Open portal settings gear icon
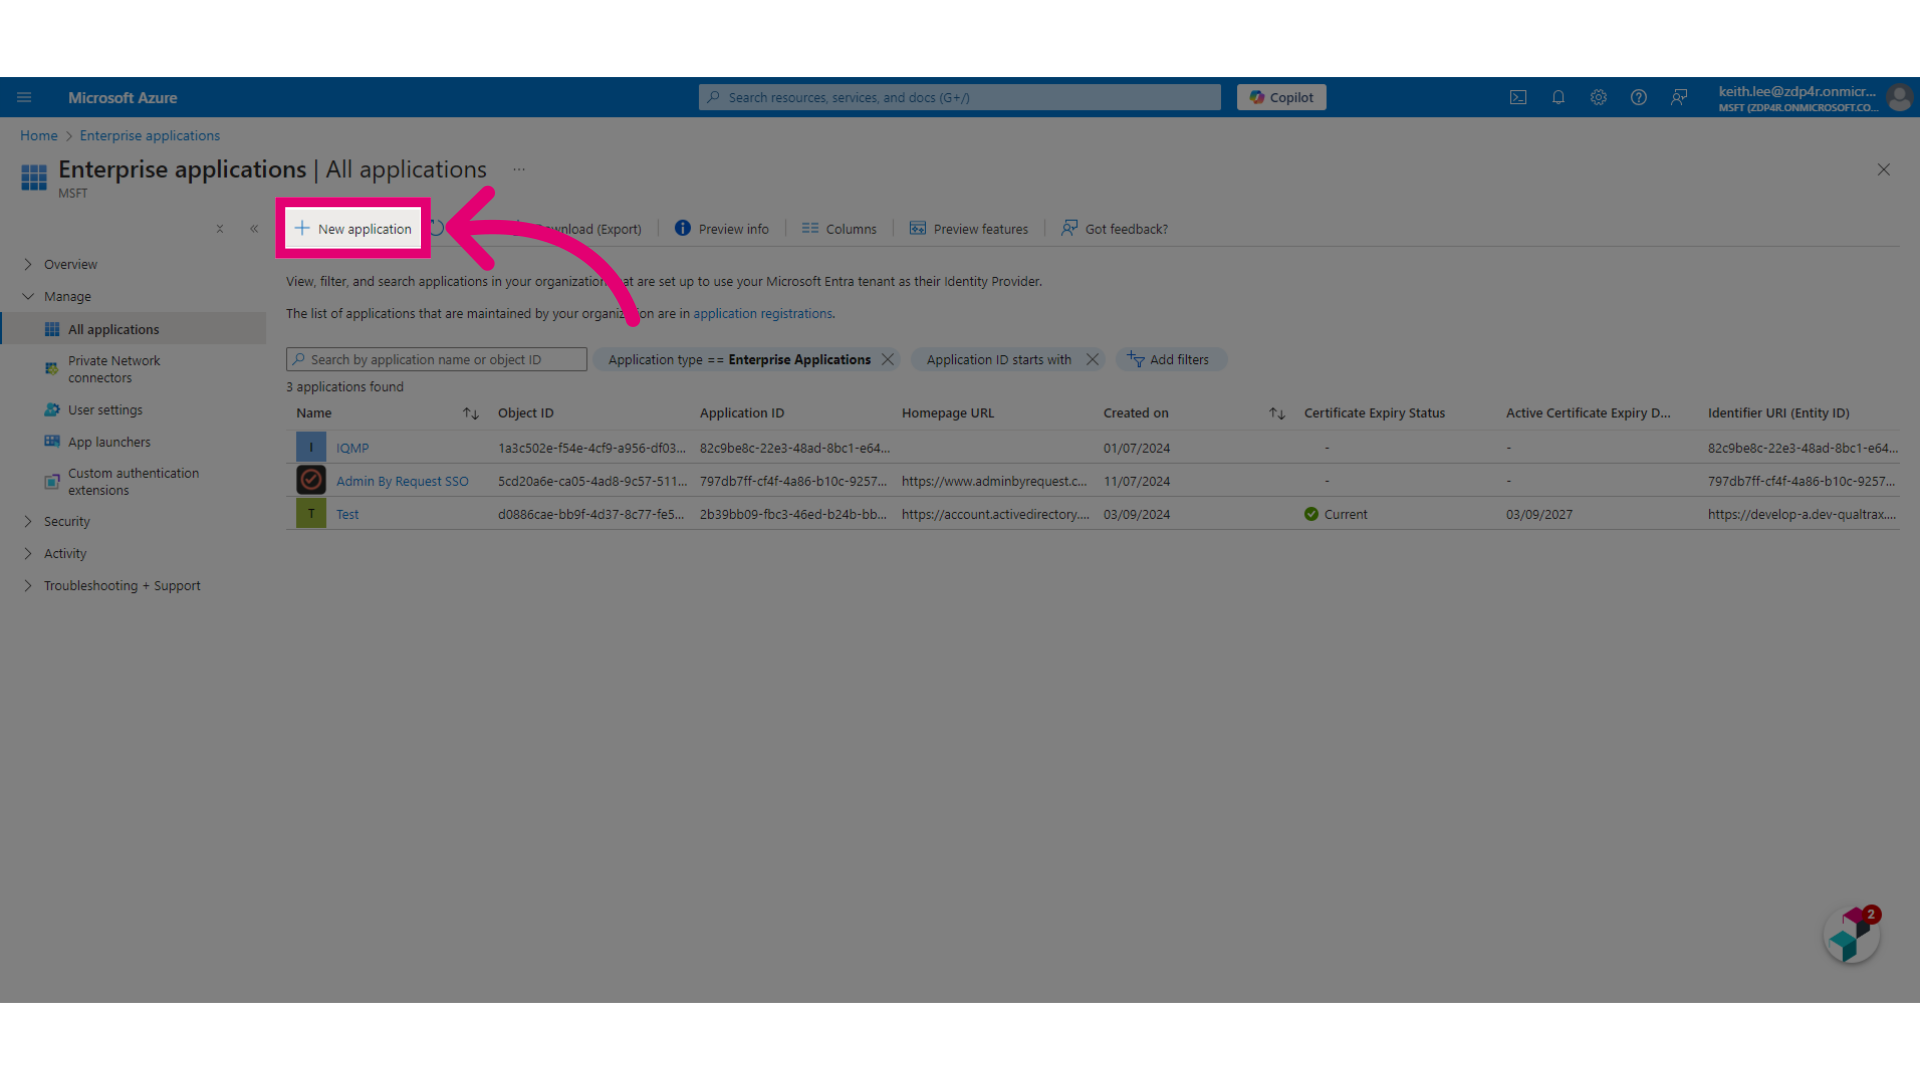Image resolution: width=1920 pixels, height=1080 pixels. tap(1598, 97)
